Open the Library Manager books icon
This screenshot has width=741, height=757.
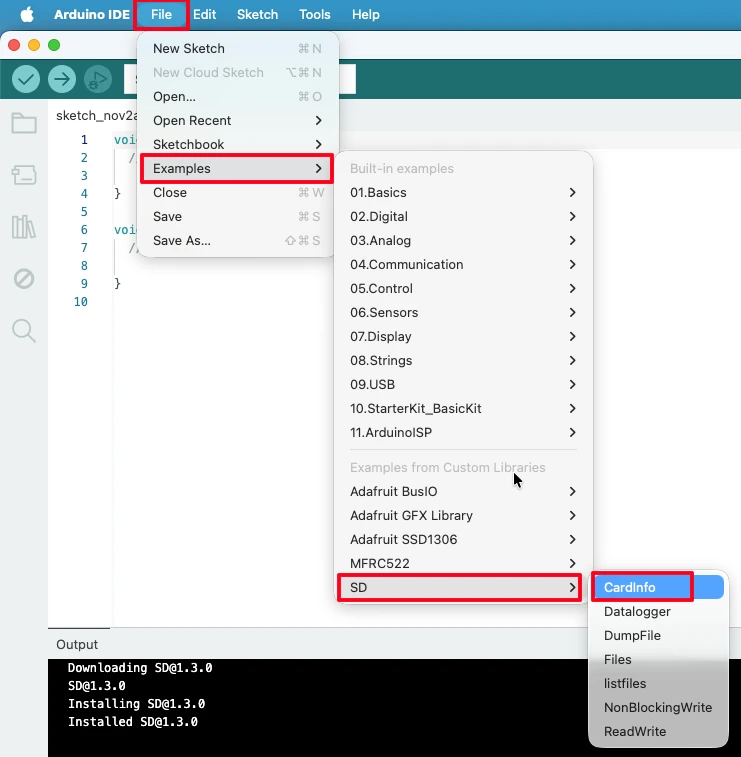click(24, 226)
